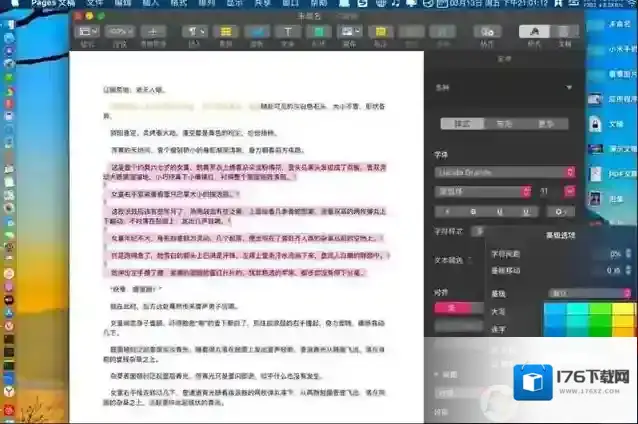Open the Lucida Grande font dropdown
This screenshot has width=638, height=424.
click(x=505, y=172)
